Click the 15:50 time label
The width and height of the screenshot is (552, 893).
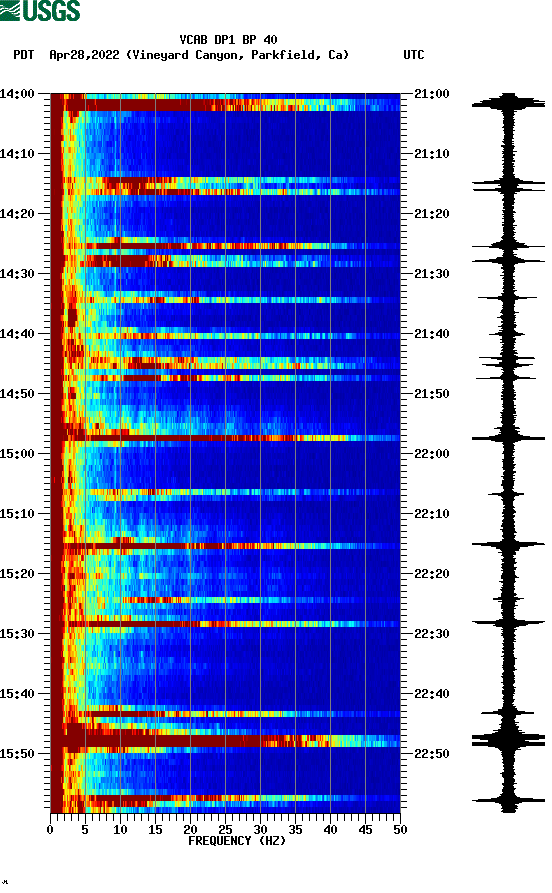pos(17,753)
